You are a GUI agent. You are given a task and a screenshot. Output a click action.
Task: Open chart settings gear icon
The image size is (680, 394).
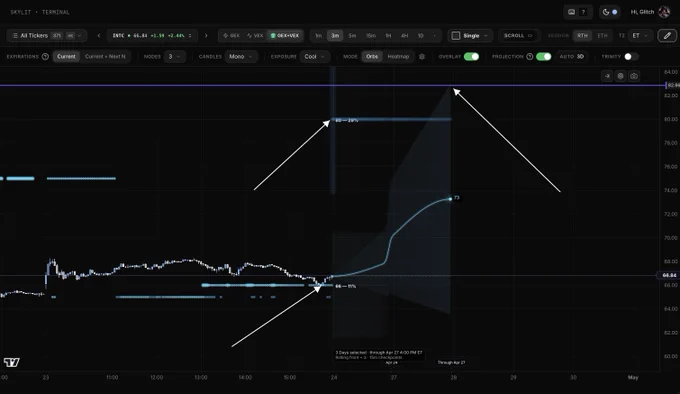[621, 76]
